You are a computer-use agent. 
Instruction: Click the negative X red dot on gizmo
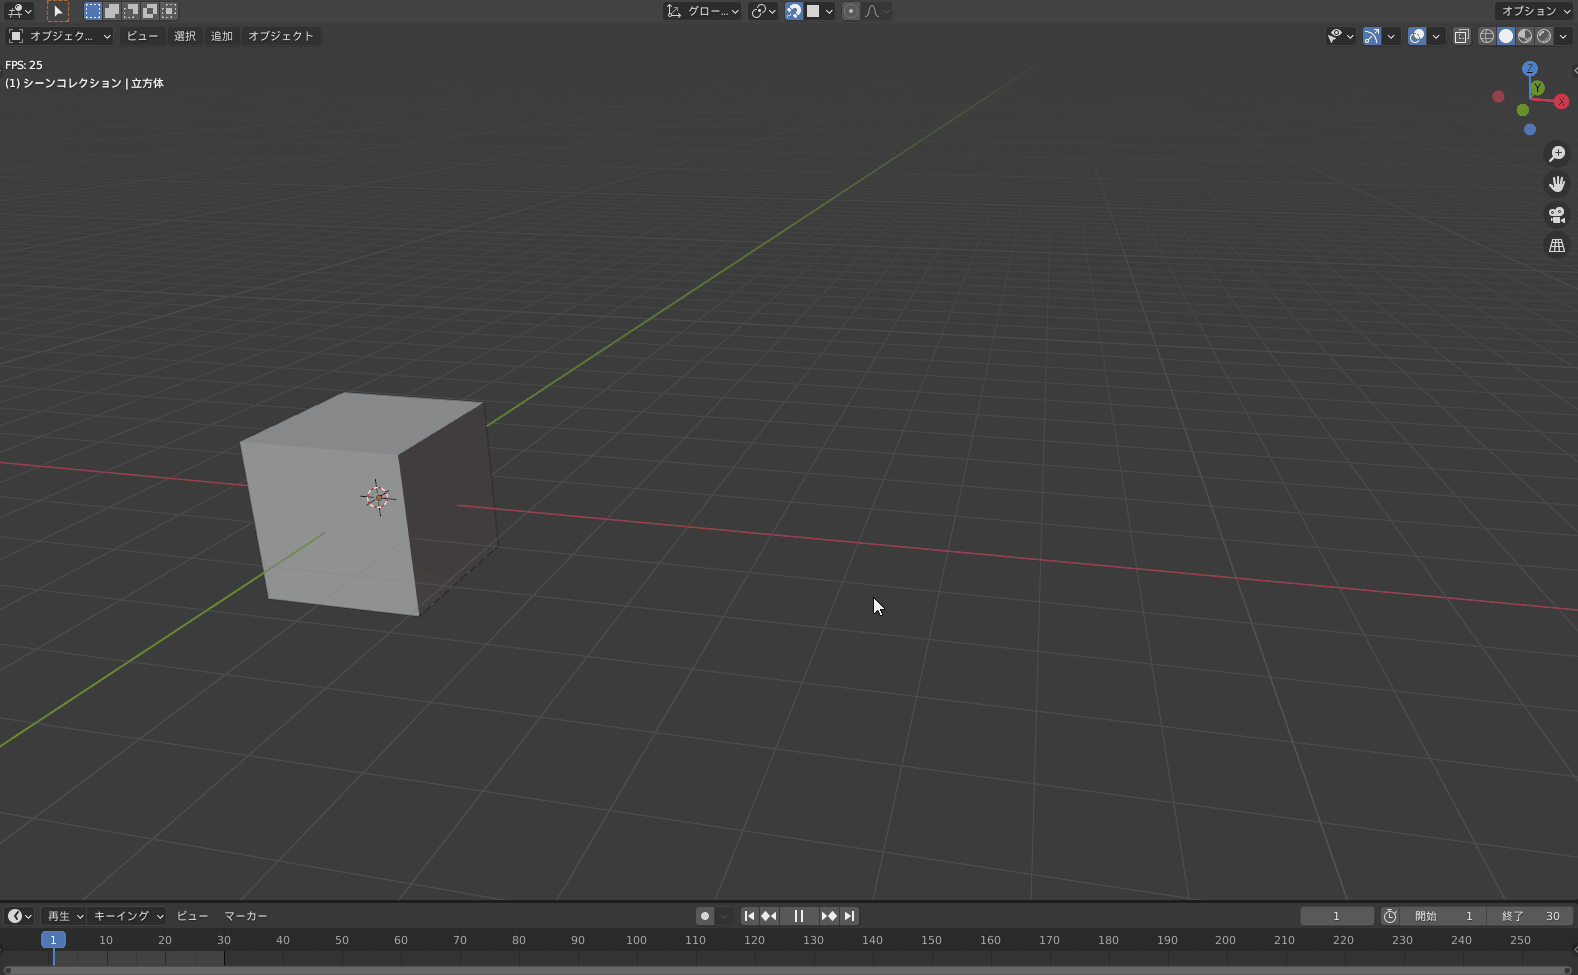pyautogui.click(x=1498, y=96)
